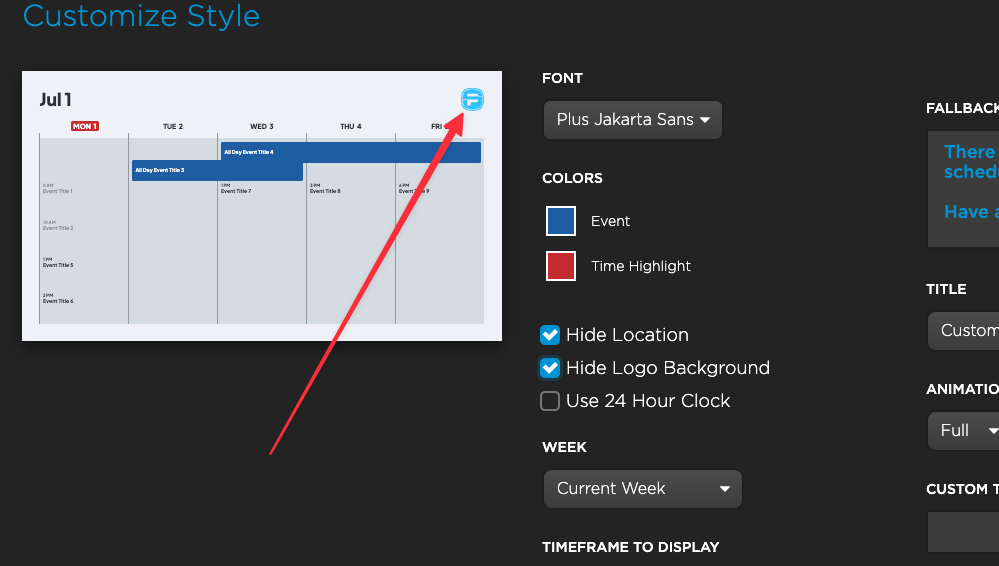Click the blue Event color swatch
Screen dimensions: 999x566
(x=561, y=221)
